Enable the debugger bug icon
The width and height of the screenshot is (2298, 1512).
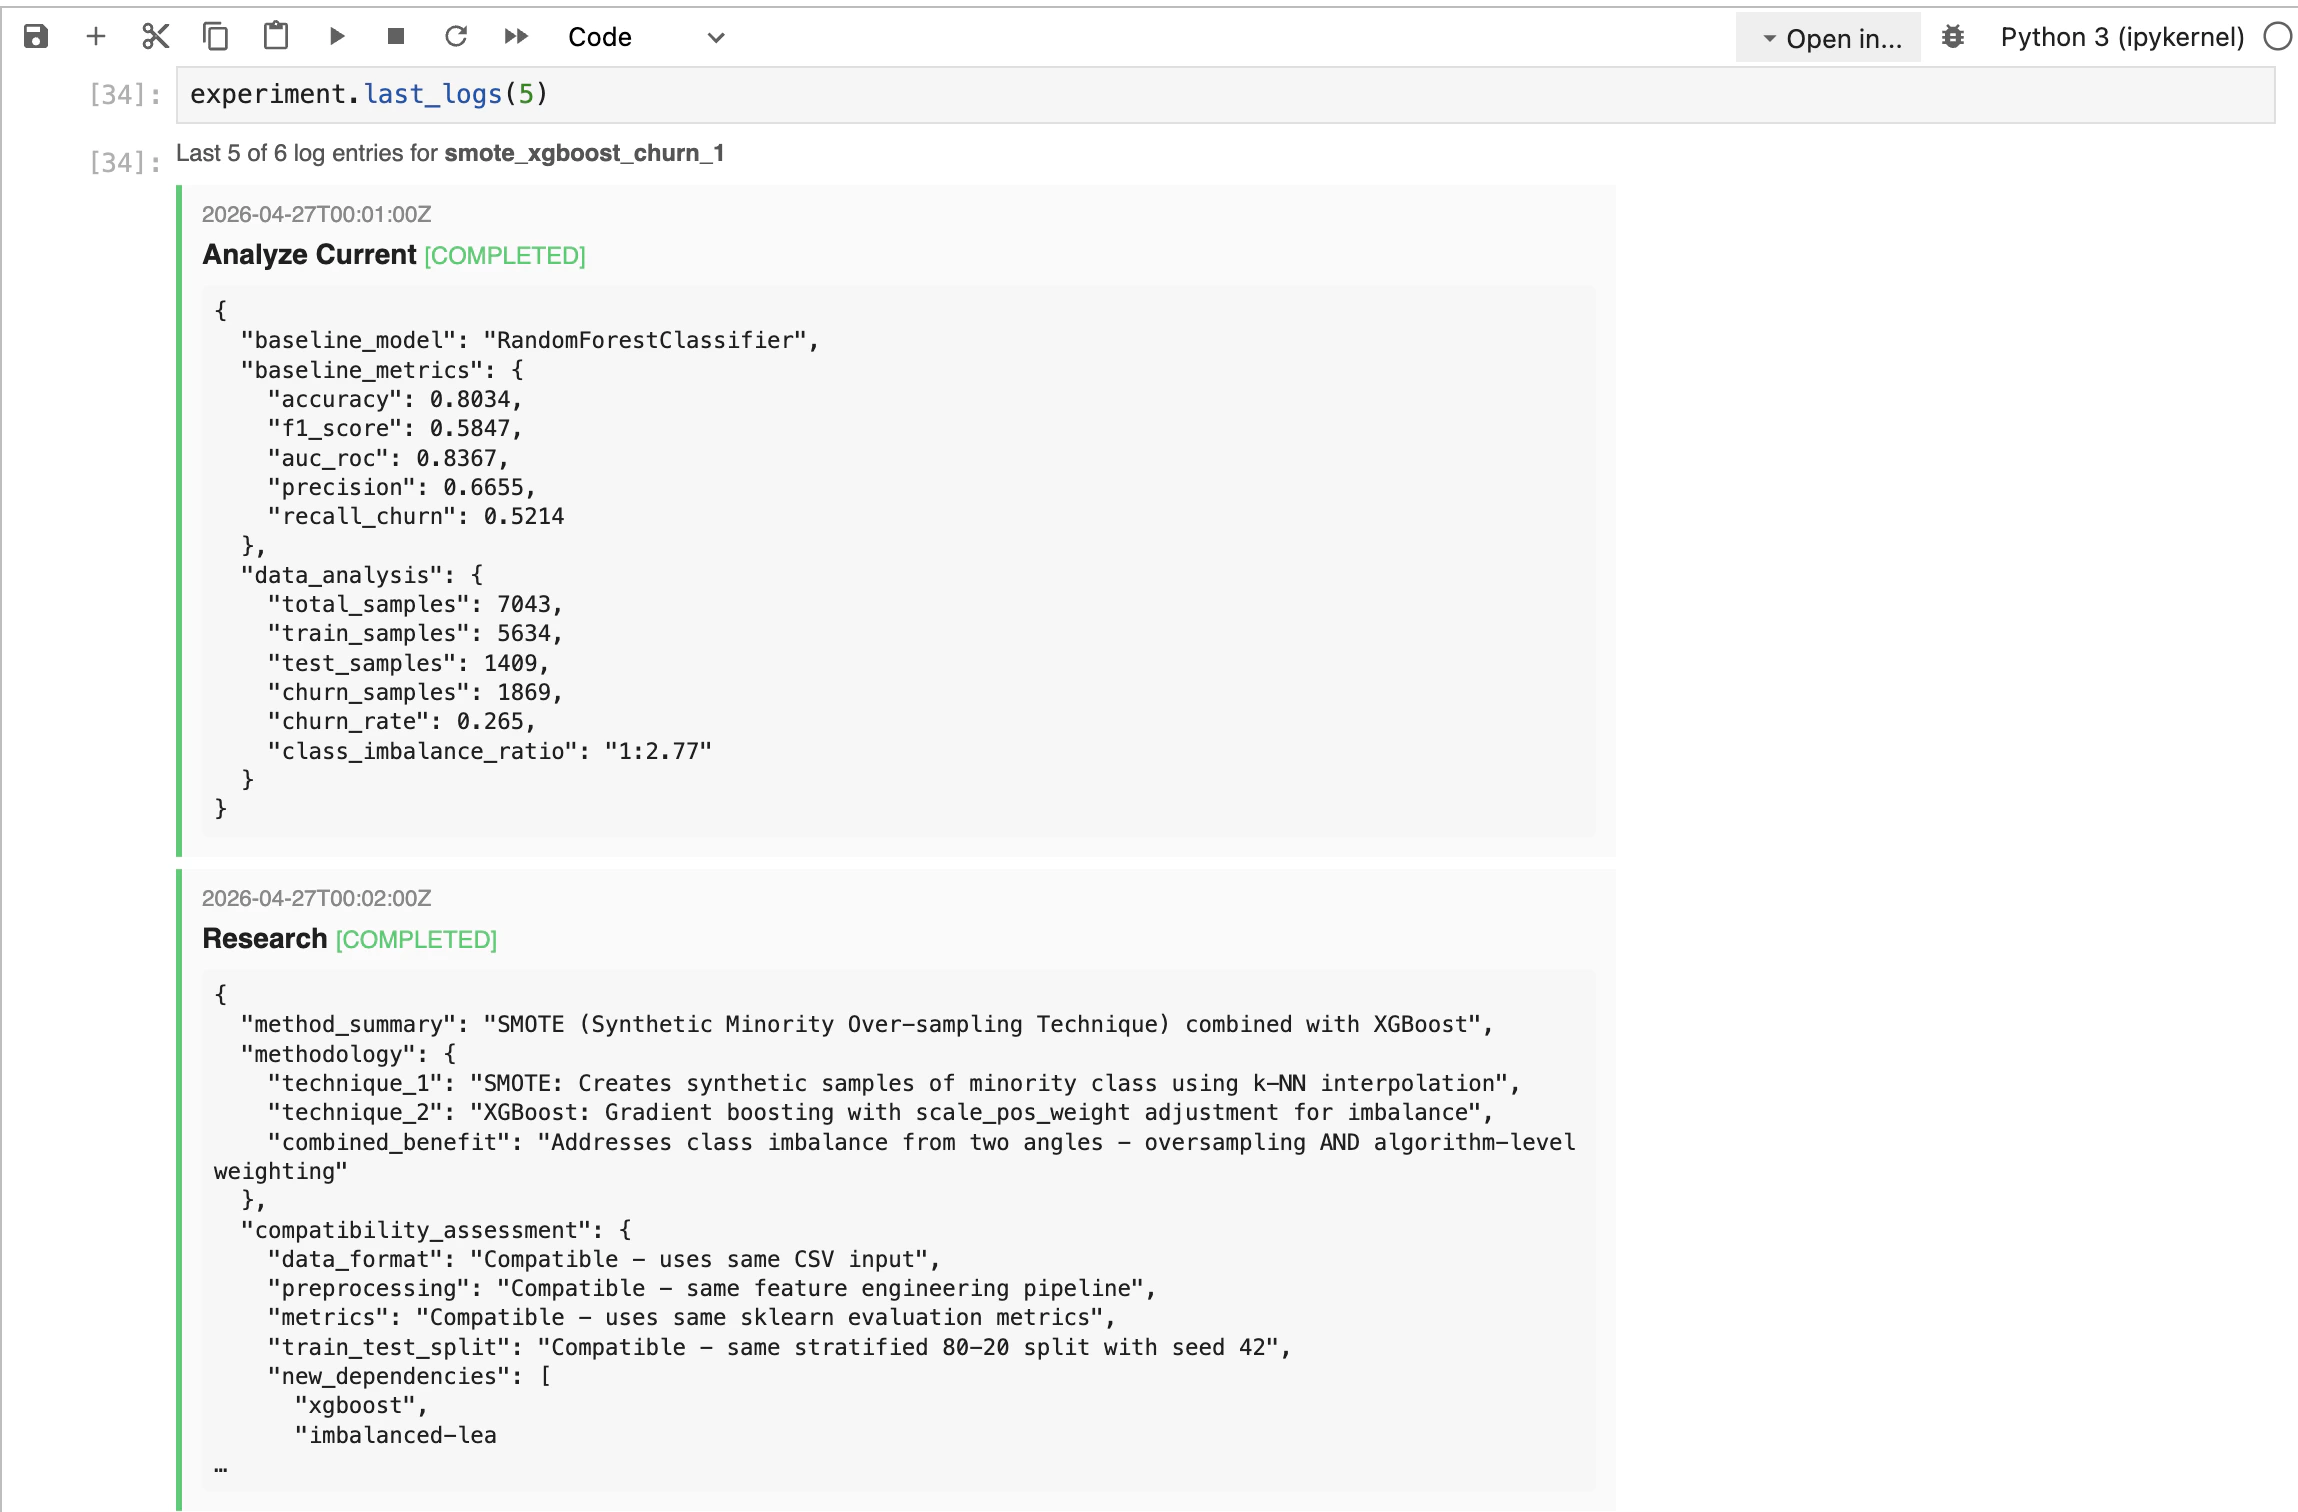[x=1952, y=37]
